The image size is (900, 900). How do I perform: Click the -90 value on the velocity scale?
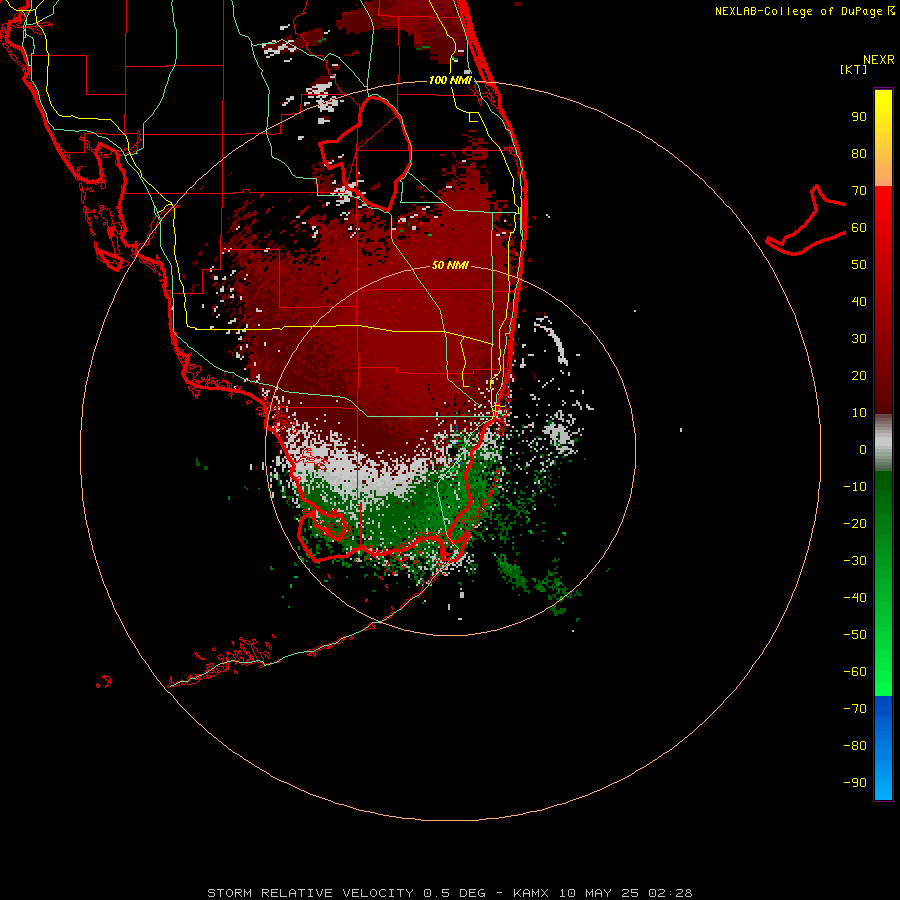click(855, 783)
